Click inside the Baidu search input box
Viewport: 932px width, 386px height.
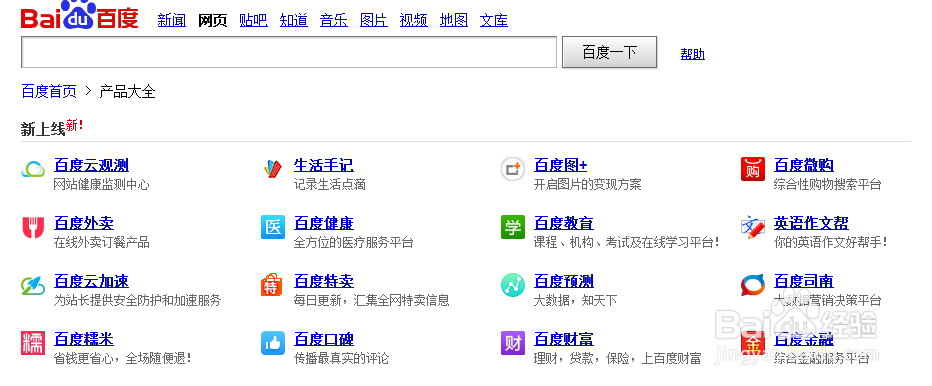tap(289, 52)
